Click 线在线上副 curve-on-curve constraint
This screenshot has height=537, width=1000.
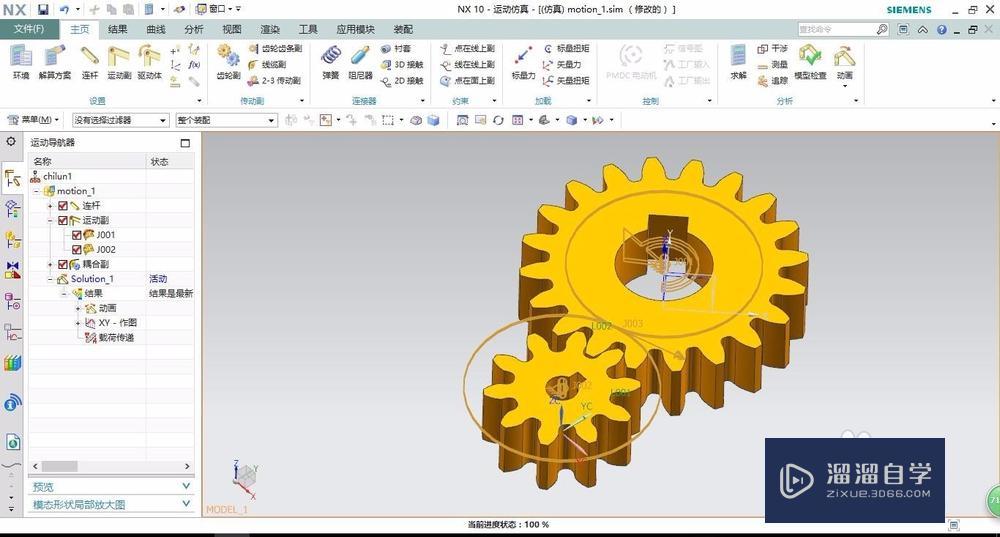[x=467, y=64]
